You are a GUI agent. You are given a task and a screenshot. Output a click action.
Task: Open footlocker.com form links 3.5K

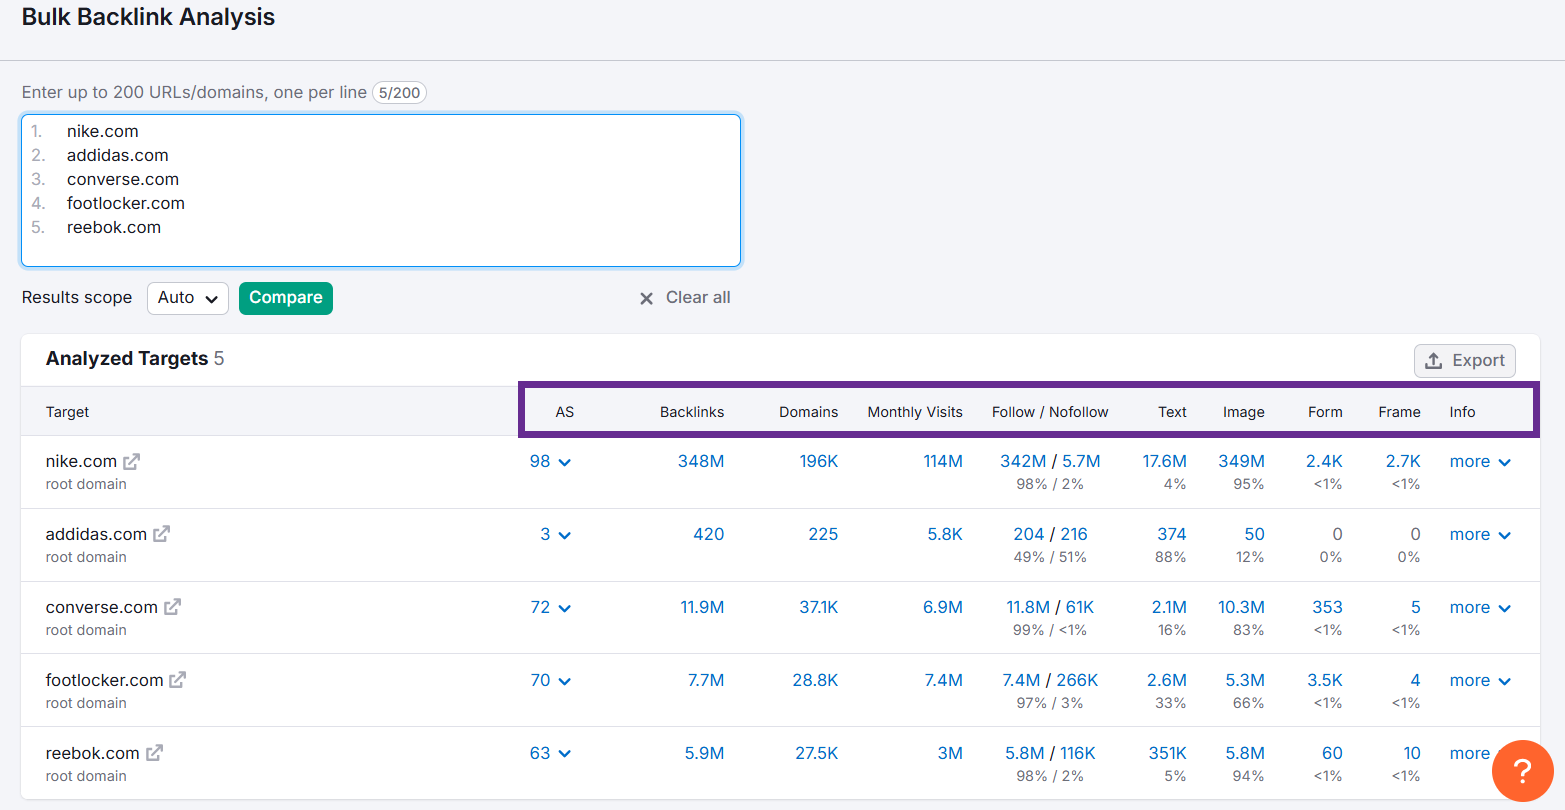tap(1325, 680)
